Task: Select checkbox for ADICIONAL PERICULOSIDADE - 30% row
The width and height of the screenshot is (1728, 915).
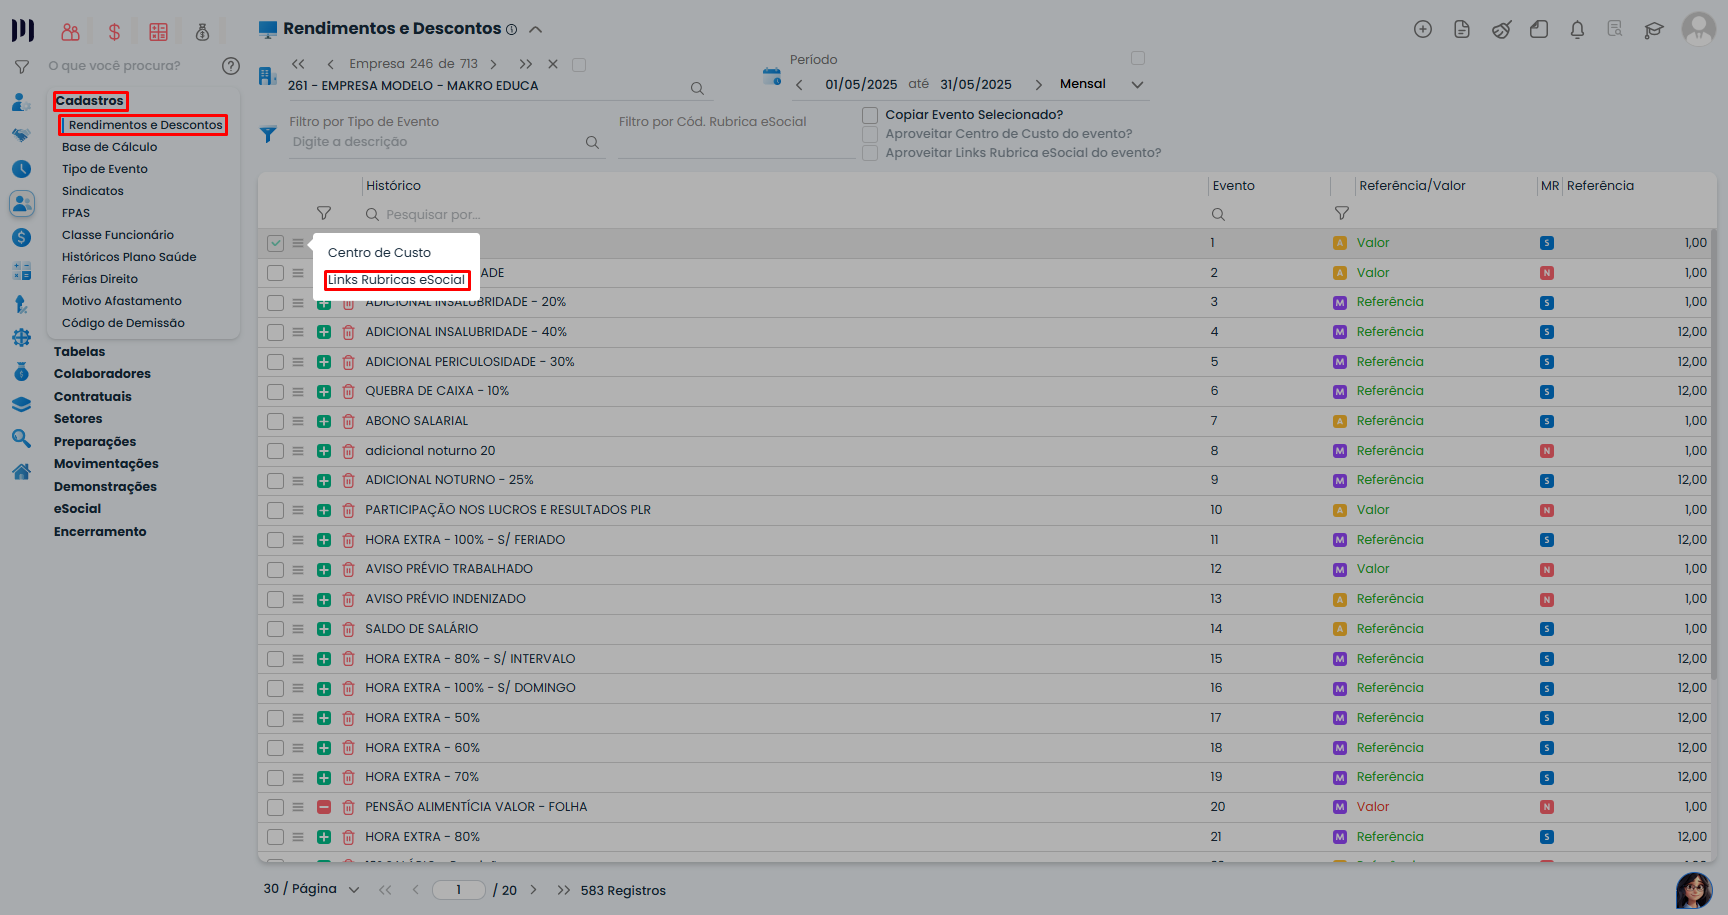Action: pos(275,362)
